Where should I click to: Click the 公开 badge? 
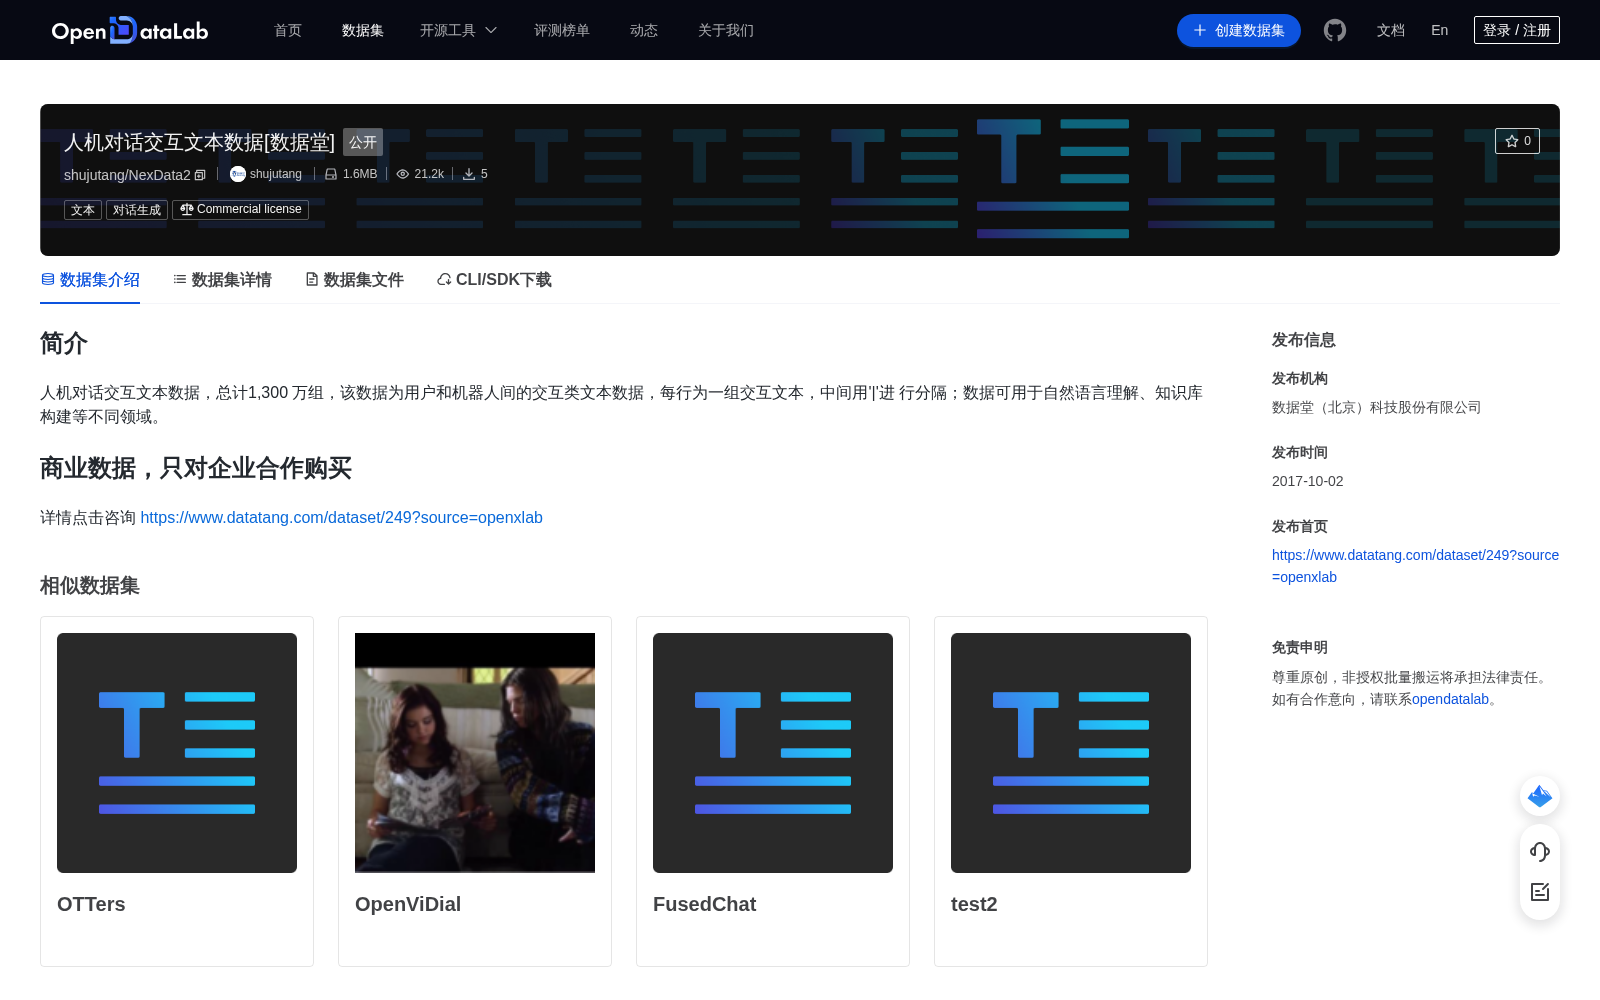coord(363,142)
